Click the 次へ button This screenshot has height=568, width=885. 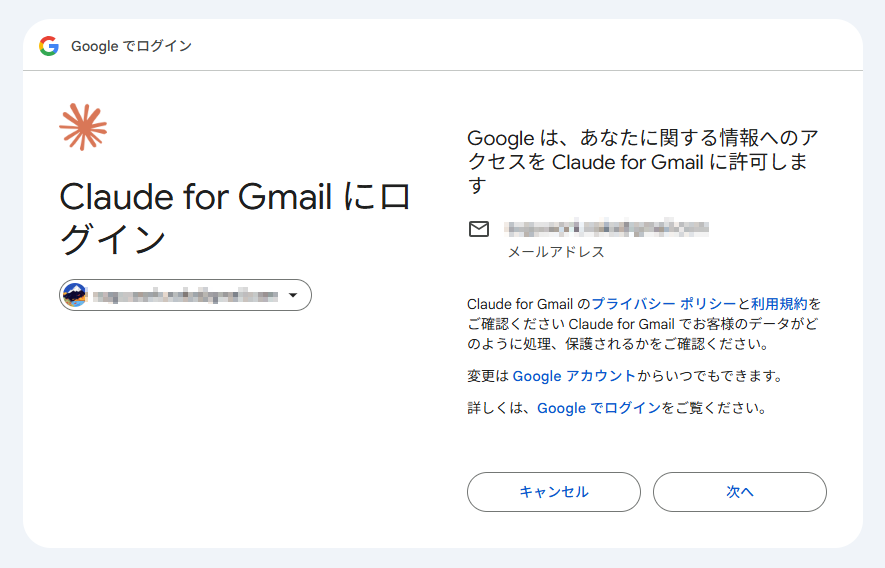[740, 492]
